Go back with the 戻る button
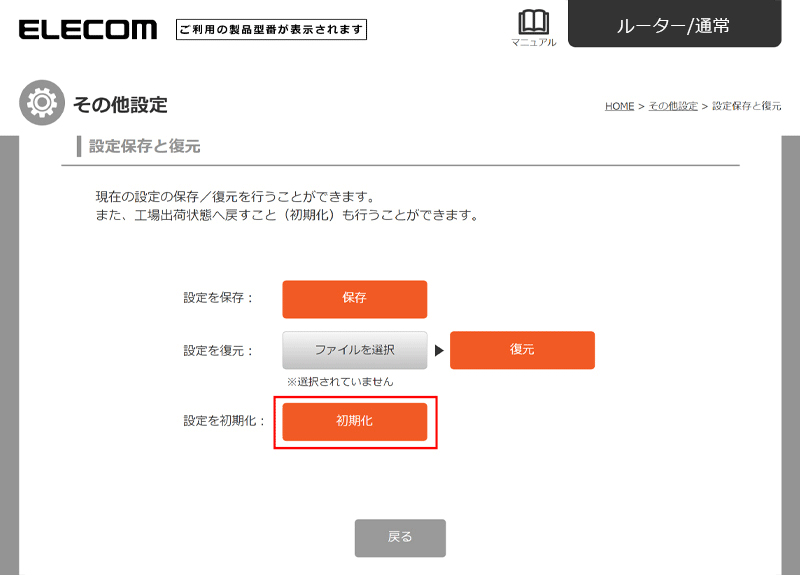This screenshot has width=800, height=575. (x=400, y=537)
